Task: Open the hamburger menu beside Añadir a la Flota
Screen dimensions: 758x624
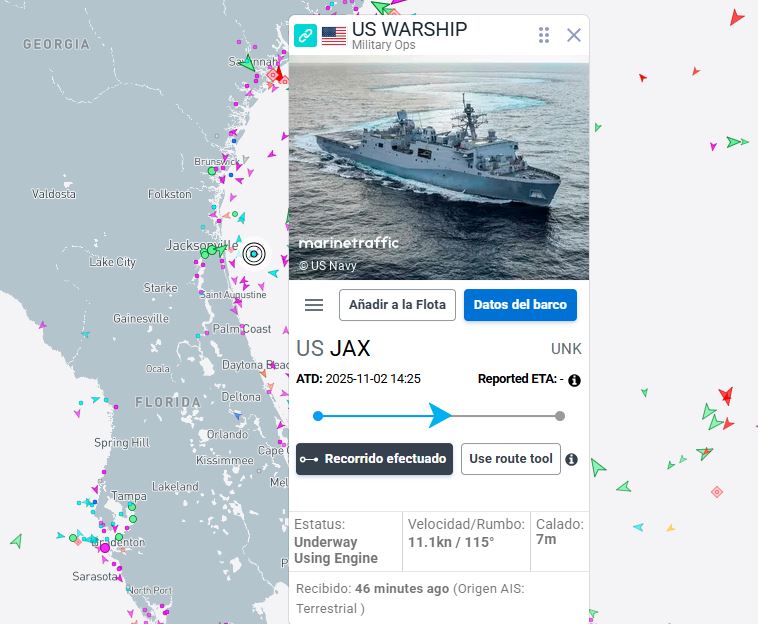Action: (314, 305)
